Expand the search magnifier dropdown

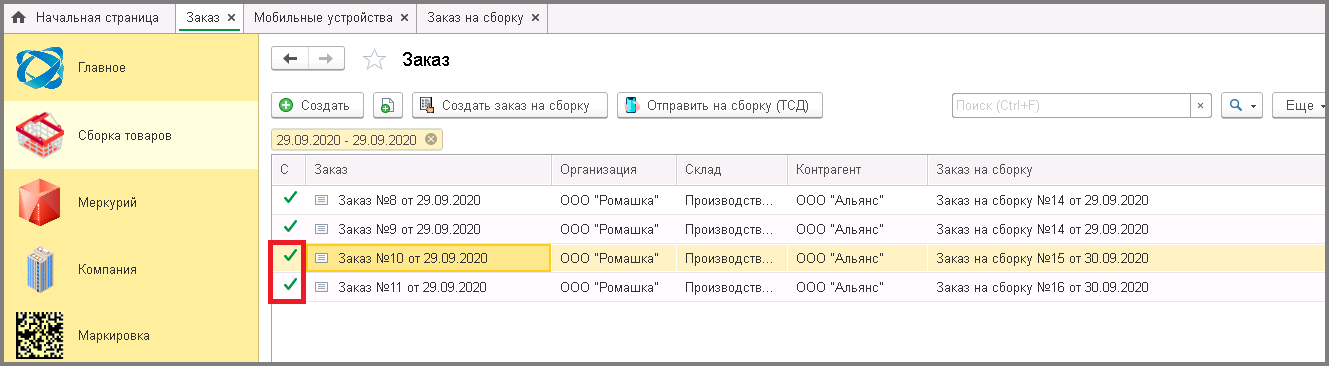(x=1242, y=105)
